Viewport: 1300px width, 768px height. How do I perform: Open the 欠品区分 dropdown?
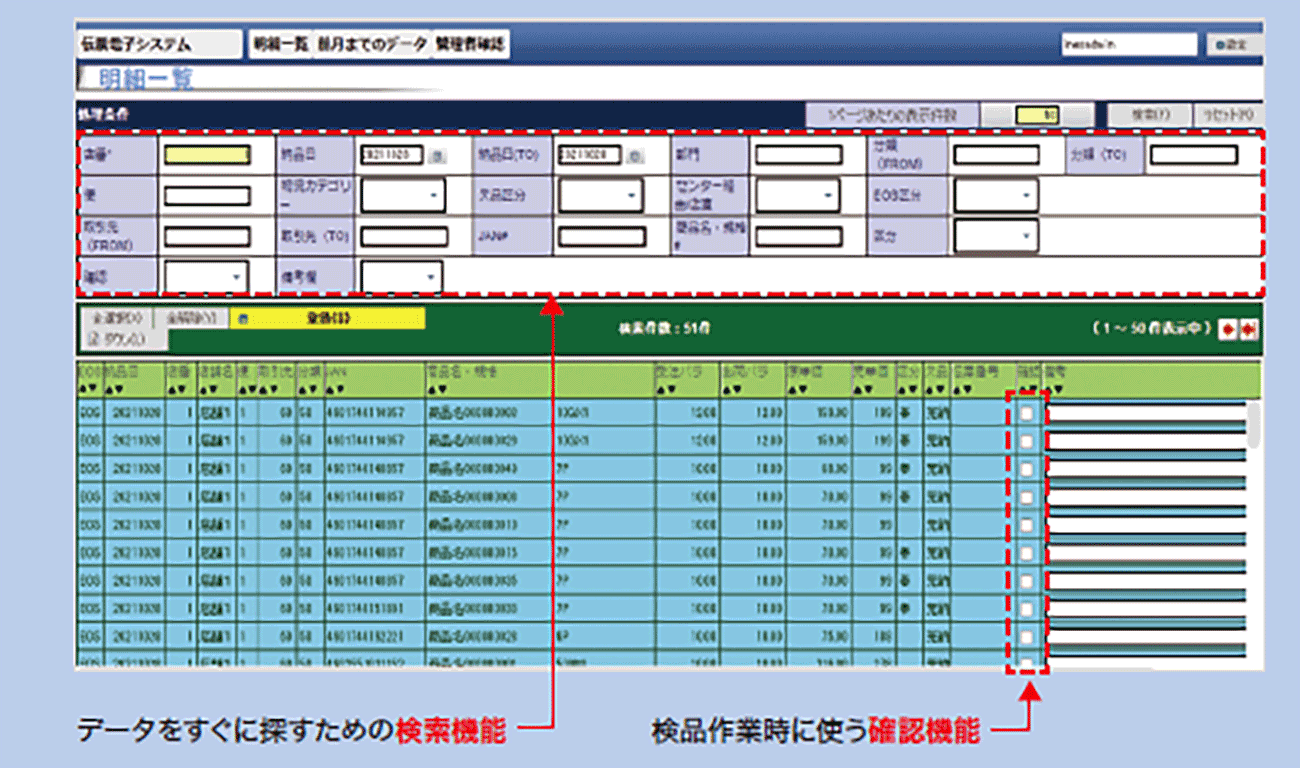click(600, 195)
